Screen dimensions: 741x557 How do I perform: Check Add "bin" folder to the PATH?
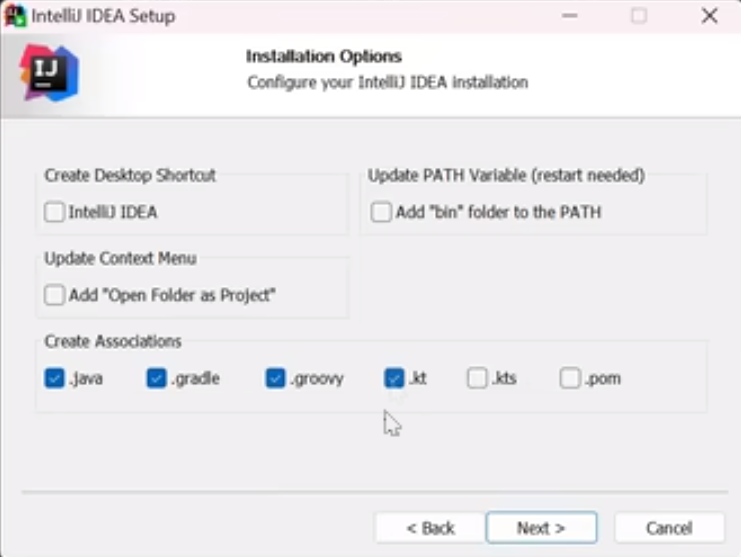[381, 212]
